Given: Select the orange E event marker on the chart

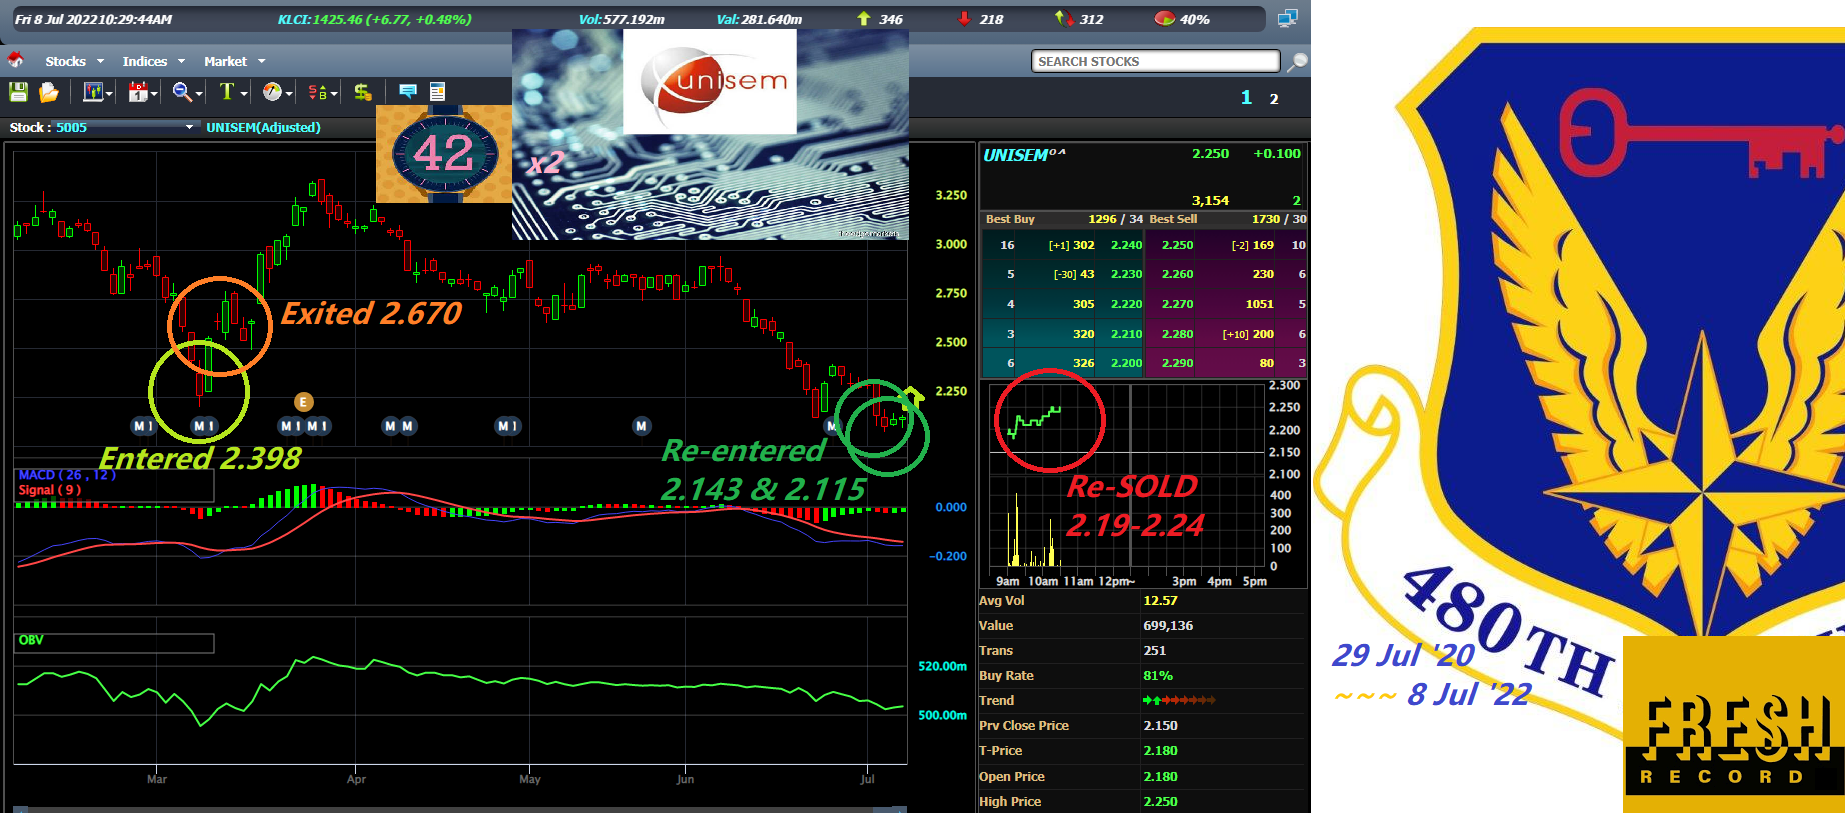Looking at the screenshot, I should pyautogui.click(x=303, y=402).
